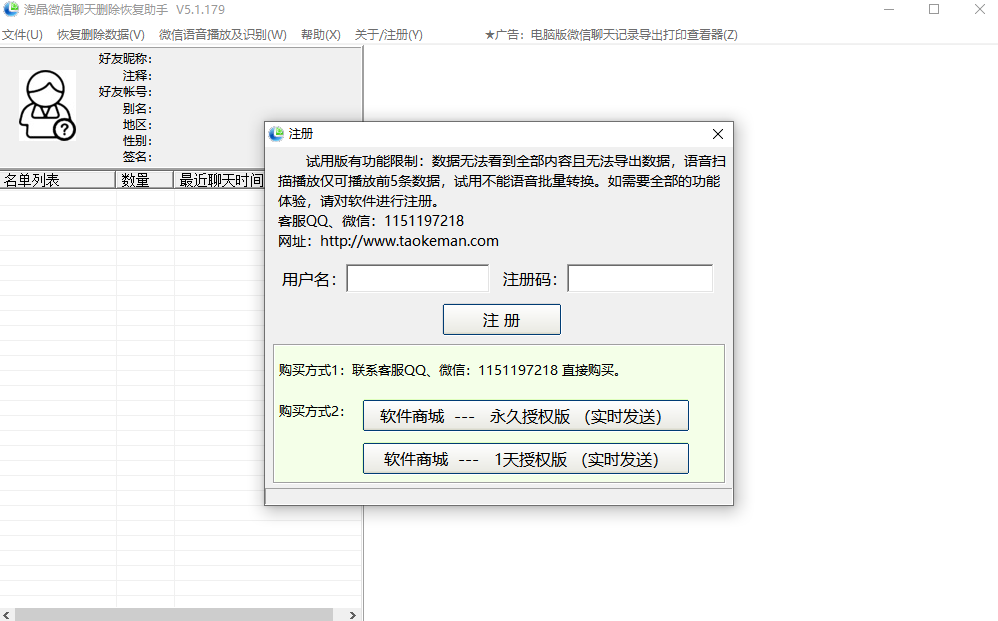The image size is (998, 621).
Task: Maximize the main application window
Action: [934, 10]
